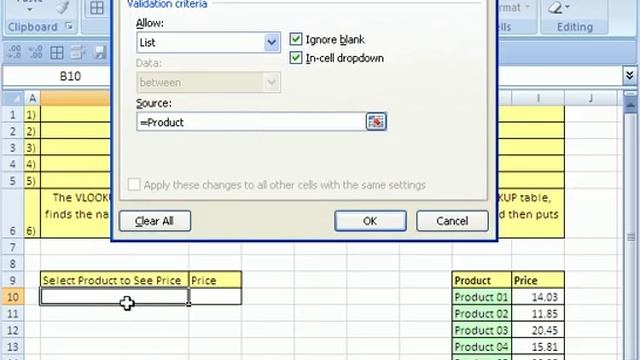
Task: Click the Price header cell next to Select Product
Action: click(x=215, y=280)
